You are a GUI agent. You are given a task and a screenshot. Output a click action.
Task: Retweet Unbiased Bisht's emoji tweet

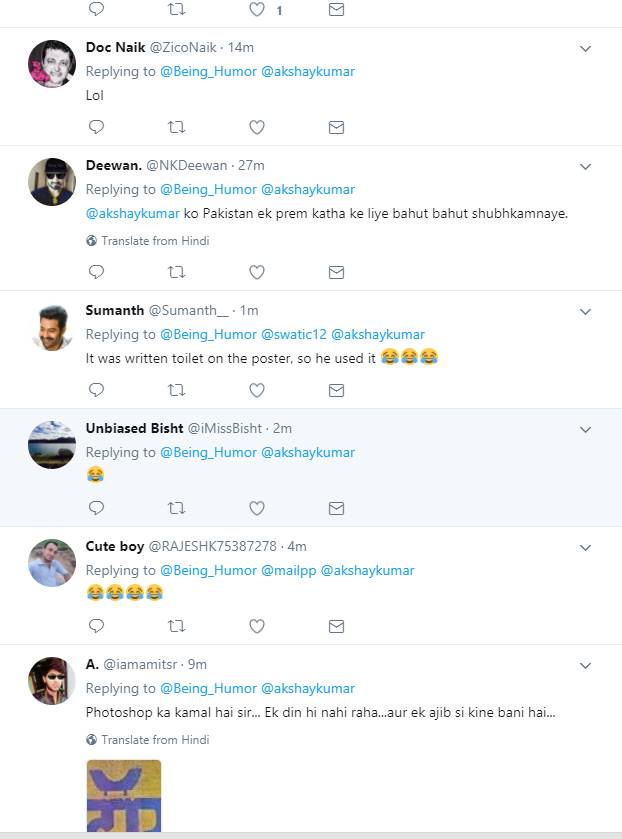click(176, 508)
